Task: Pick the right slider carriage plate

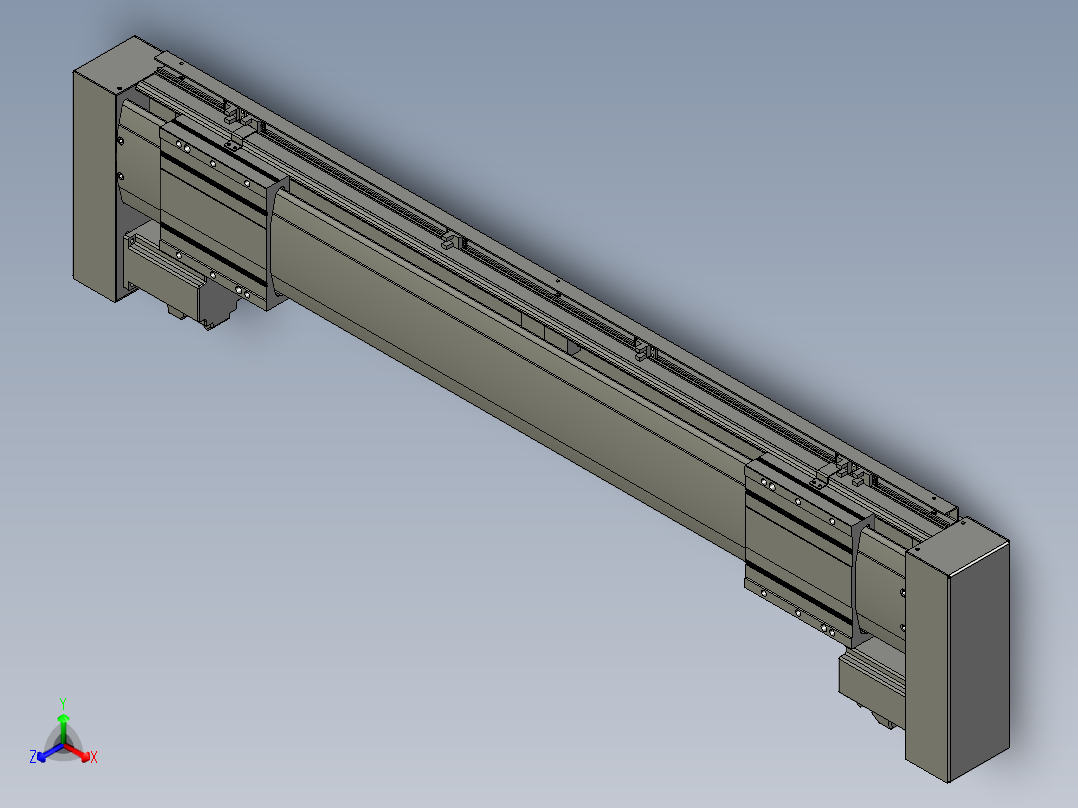Action: (800, 550)
